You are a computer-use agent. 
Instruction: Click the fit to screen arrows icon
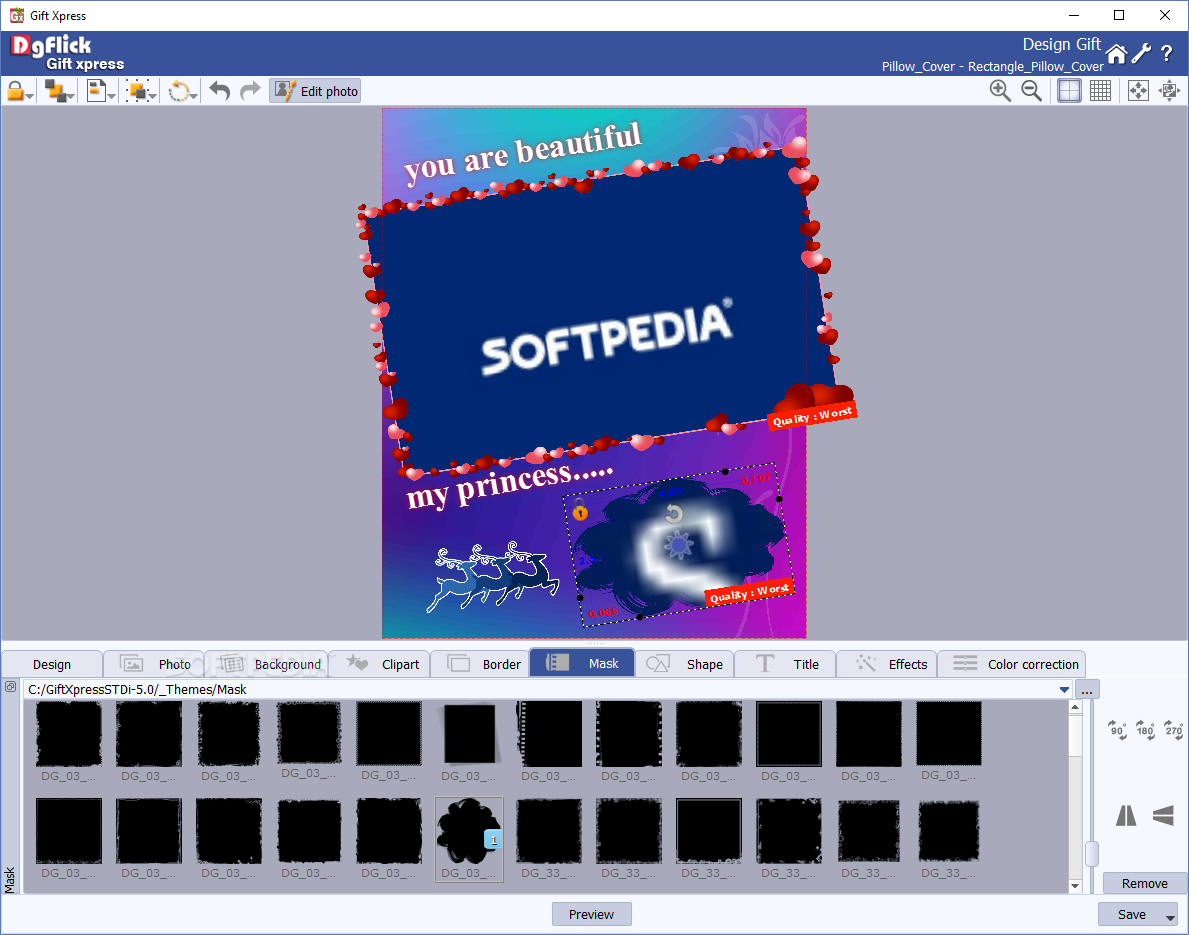[1138, 91]
